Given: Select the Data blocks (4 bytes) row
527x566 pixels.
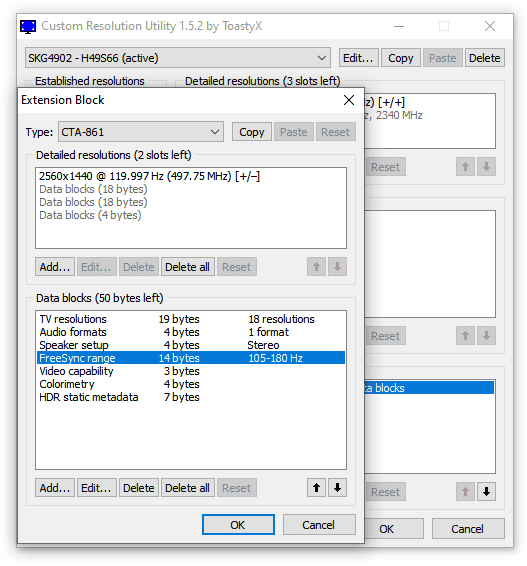Looking at the screenshot, I should pos(191,215).
